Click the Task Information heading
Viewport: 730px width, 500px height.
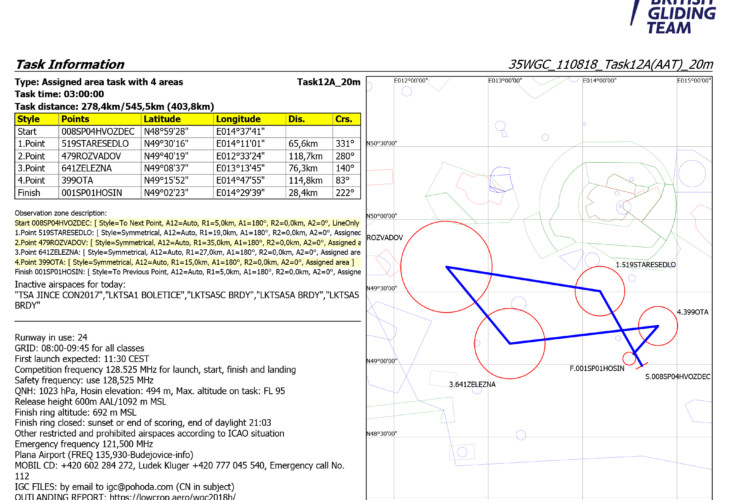point(70,64)
